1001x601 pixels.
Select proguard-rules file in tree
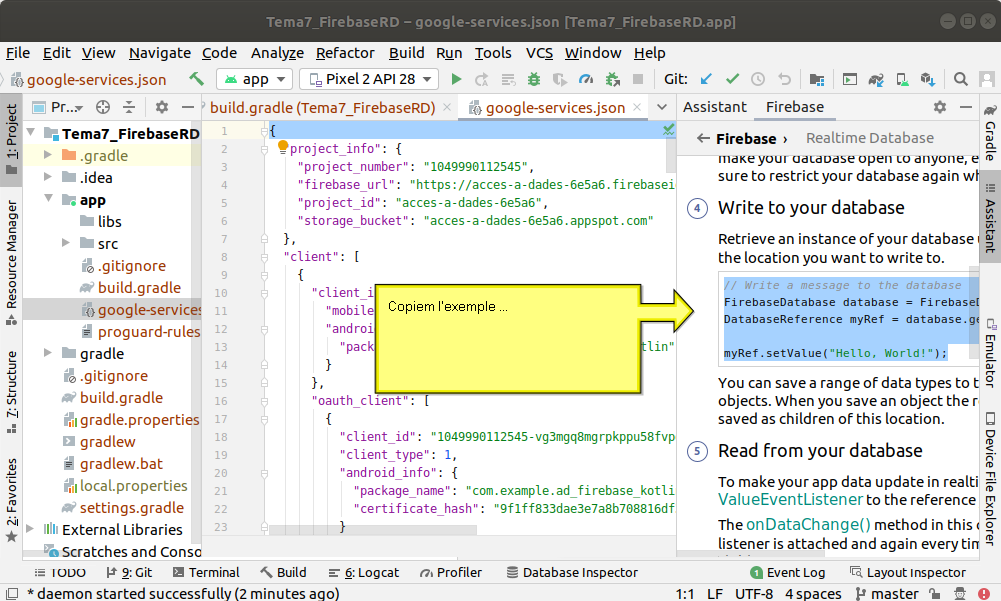(x=141, y=331)
